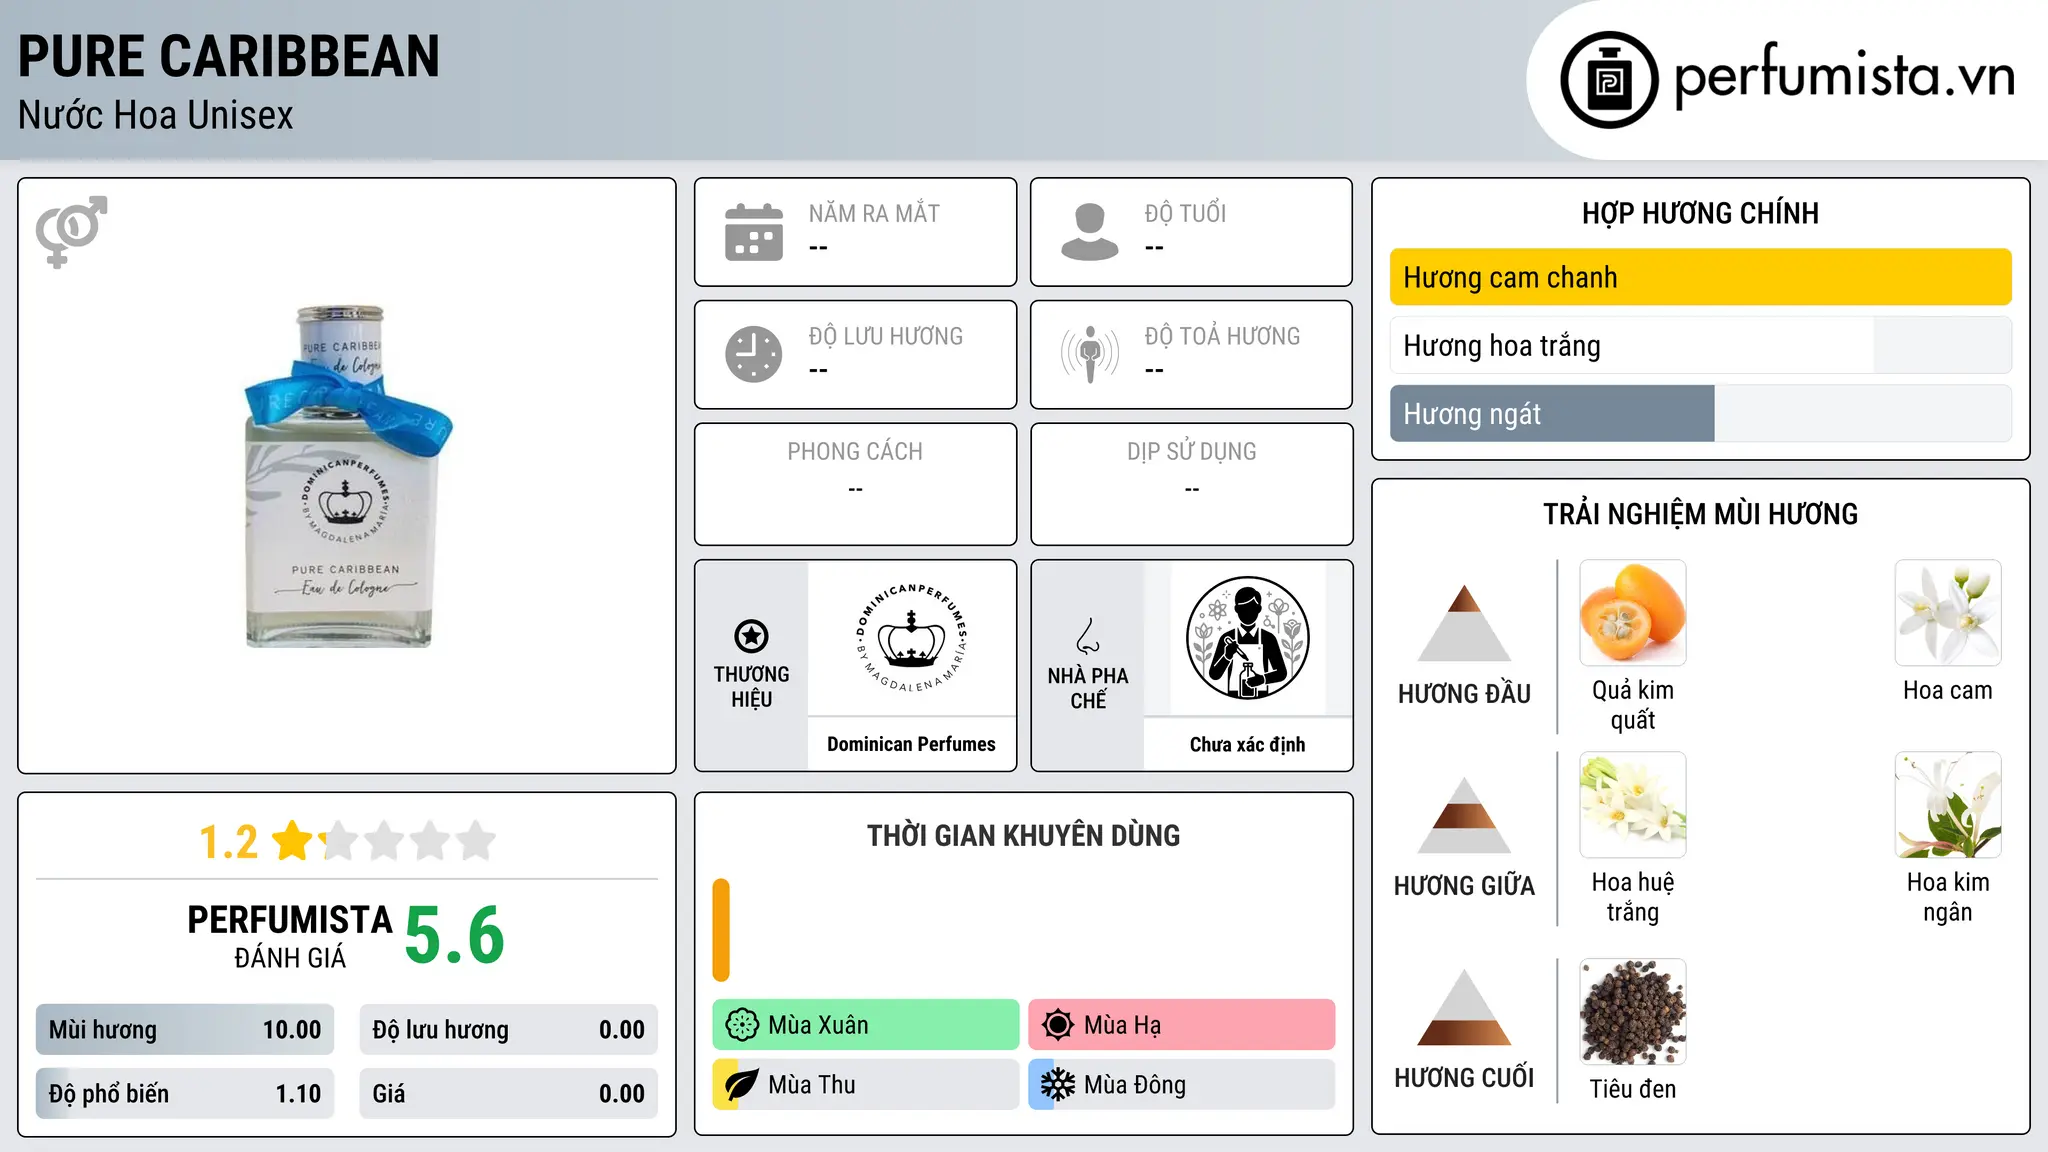Viewport: 2048px width, 1152px height.
Task: Click the Độ tuổi label
Action: pos(1185,213)
